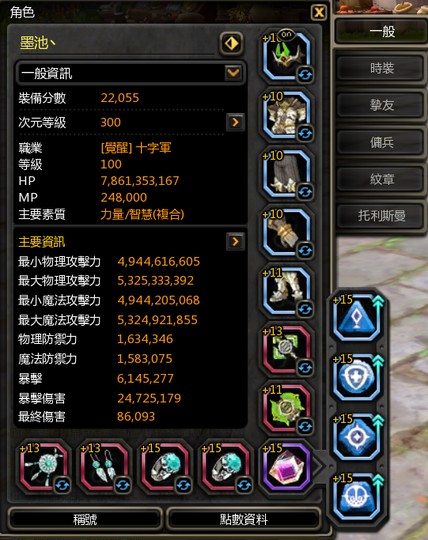Click the +15 blue triangle rune icon
428x540 pixels.
click(x=357, y=317)
